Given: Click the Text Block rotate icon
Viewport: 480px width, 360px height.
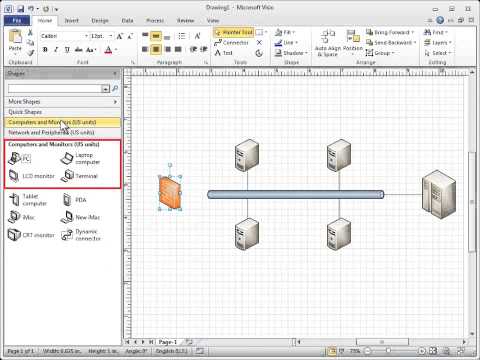Looking at the screenshot, I should click(x=259, y=53).
